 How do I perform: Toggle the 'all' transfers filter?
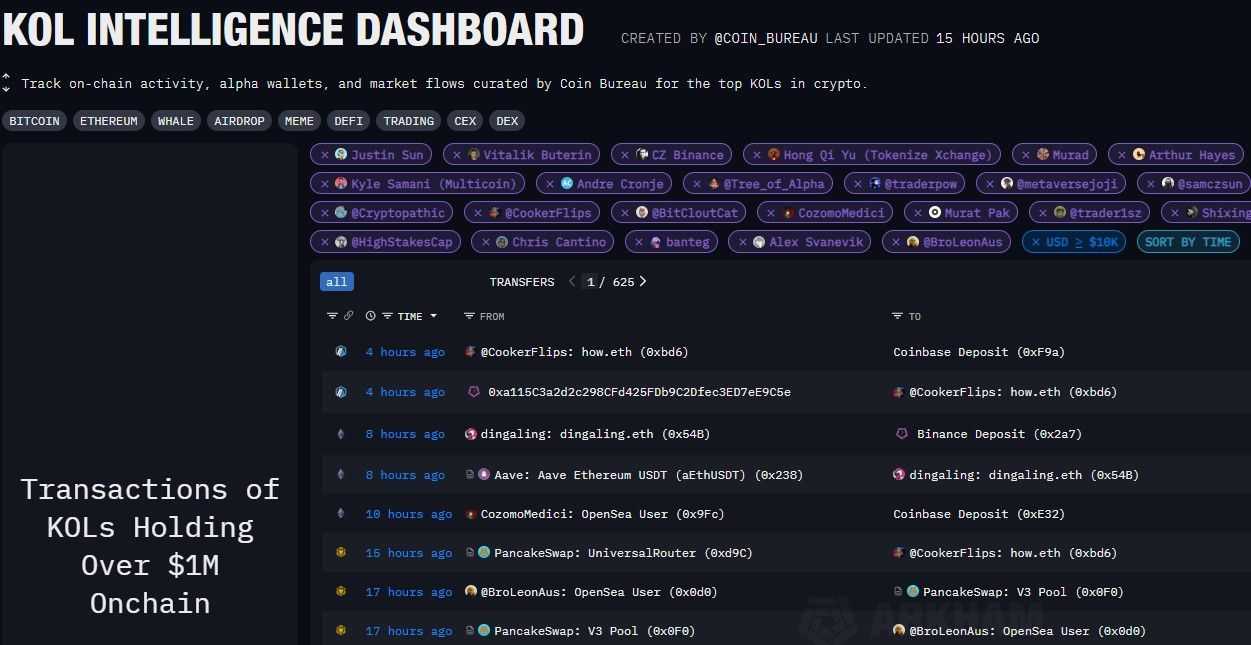(x=337, y=282)
